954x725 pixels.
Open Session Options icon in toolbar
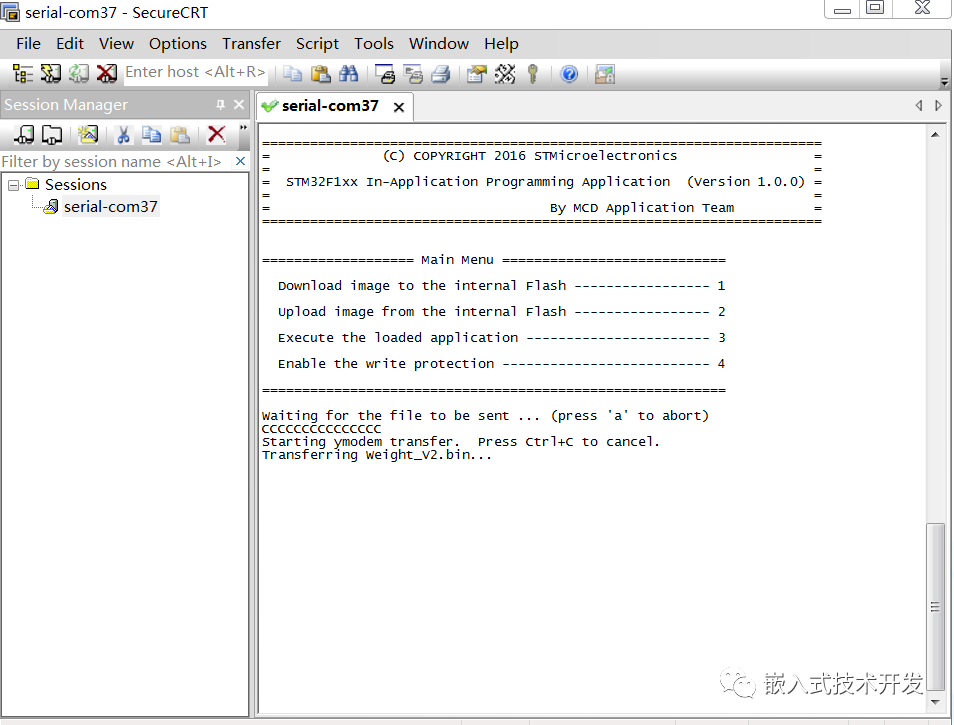pyautogui.click(x=477, y=74)
